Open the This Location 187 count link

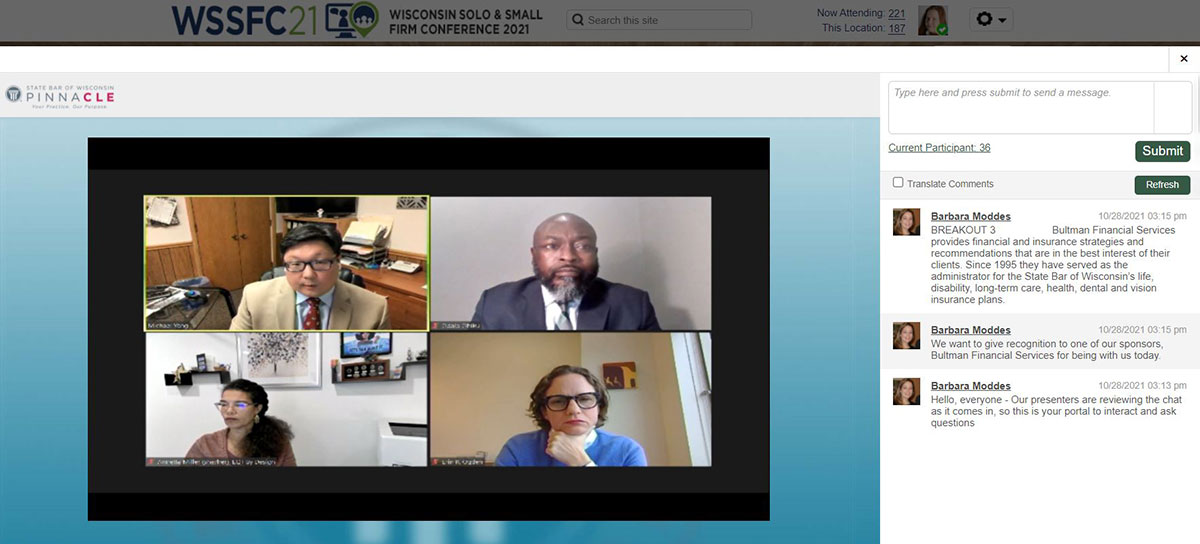pos(896,28)
